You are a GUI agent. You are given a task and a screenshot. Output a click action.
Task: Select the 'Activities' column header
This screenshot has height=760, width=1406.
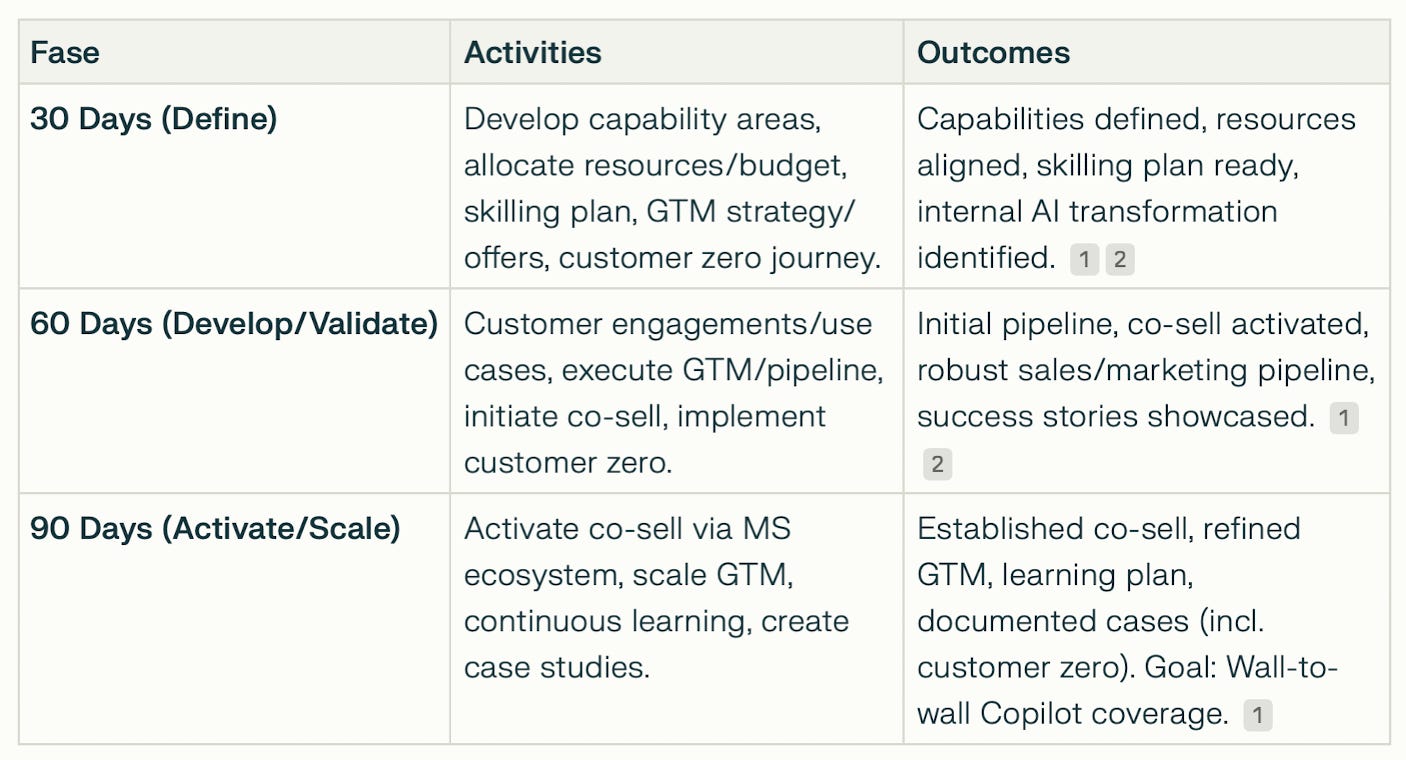532,53
